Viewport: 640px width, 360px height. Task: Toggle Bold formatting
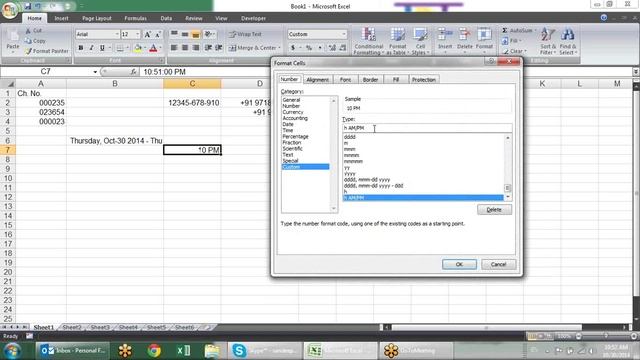coord(81,48)
